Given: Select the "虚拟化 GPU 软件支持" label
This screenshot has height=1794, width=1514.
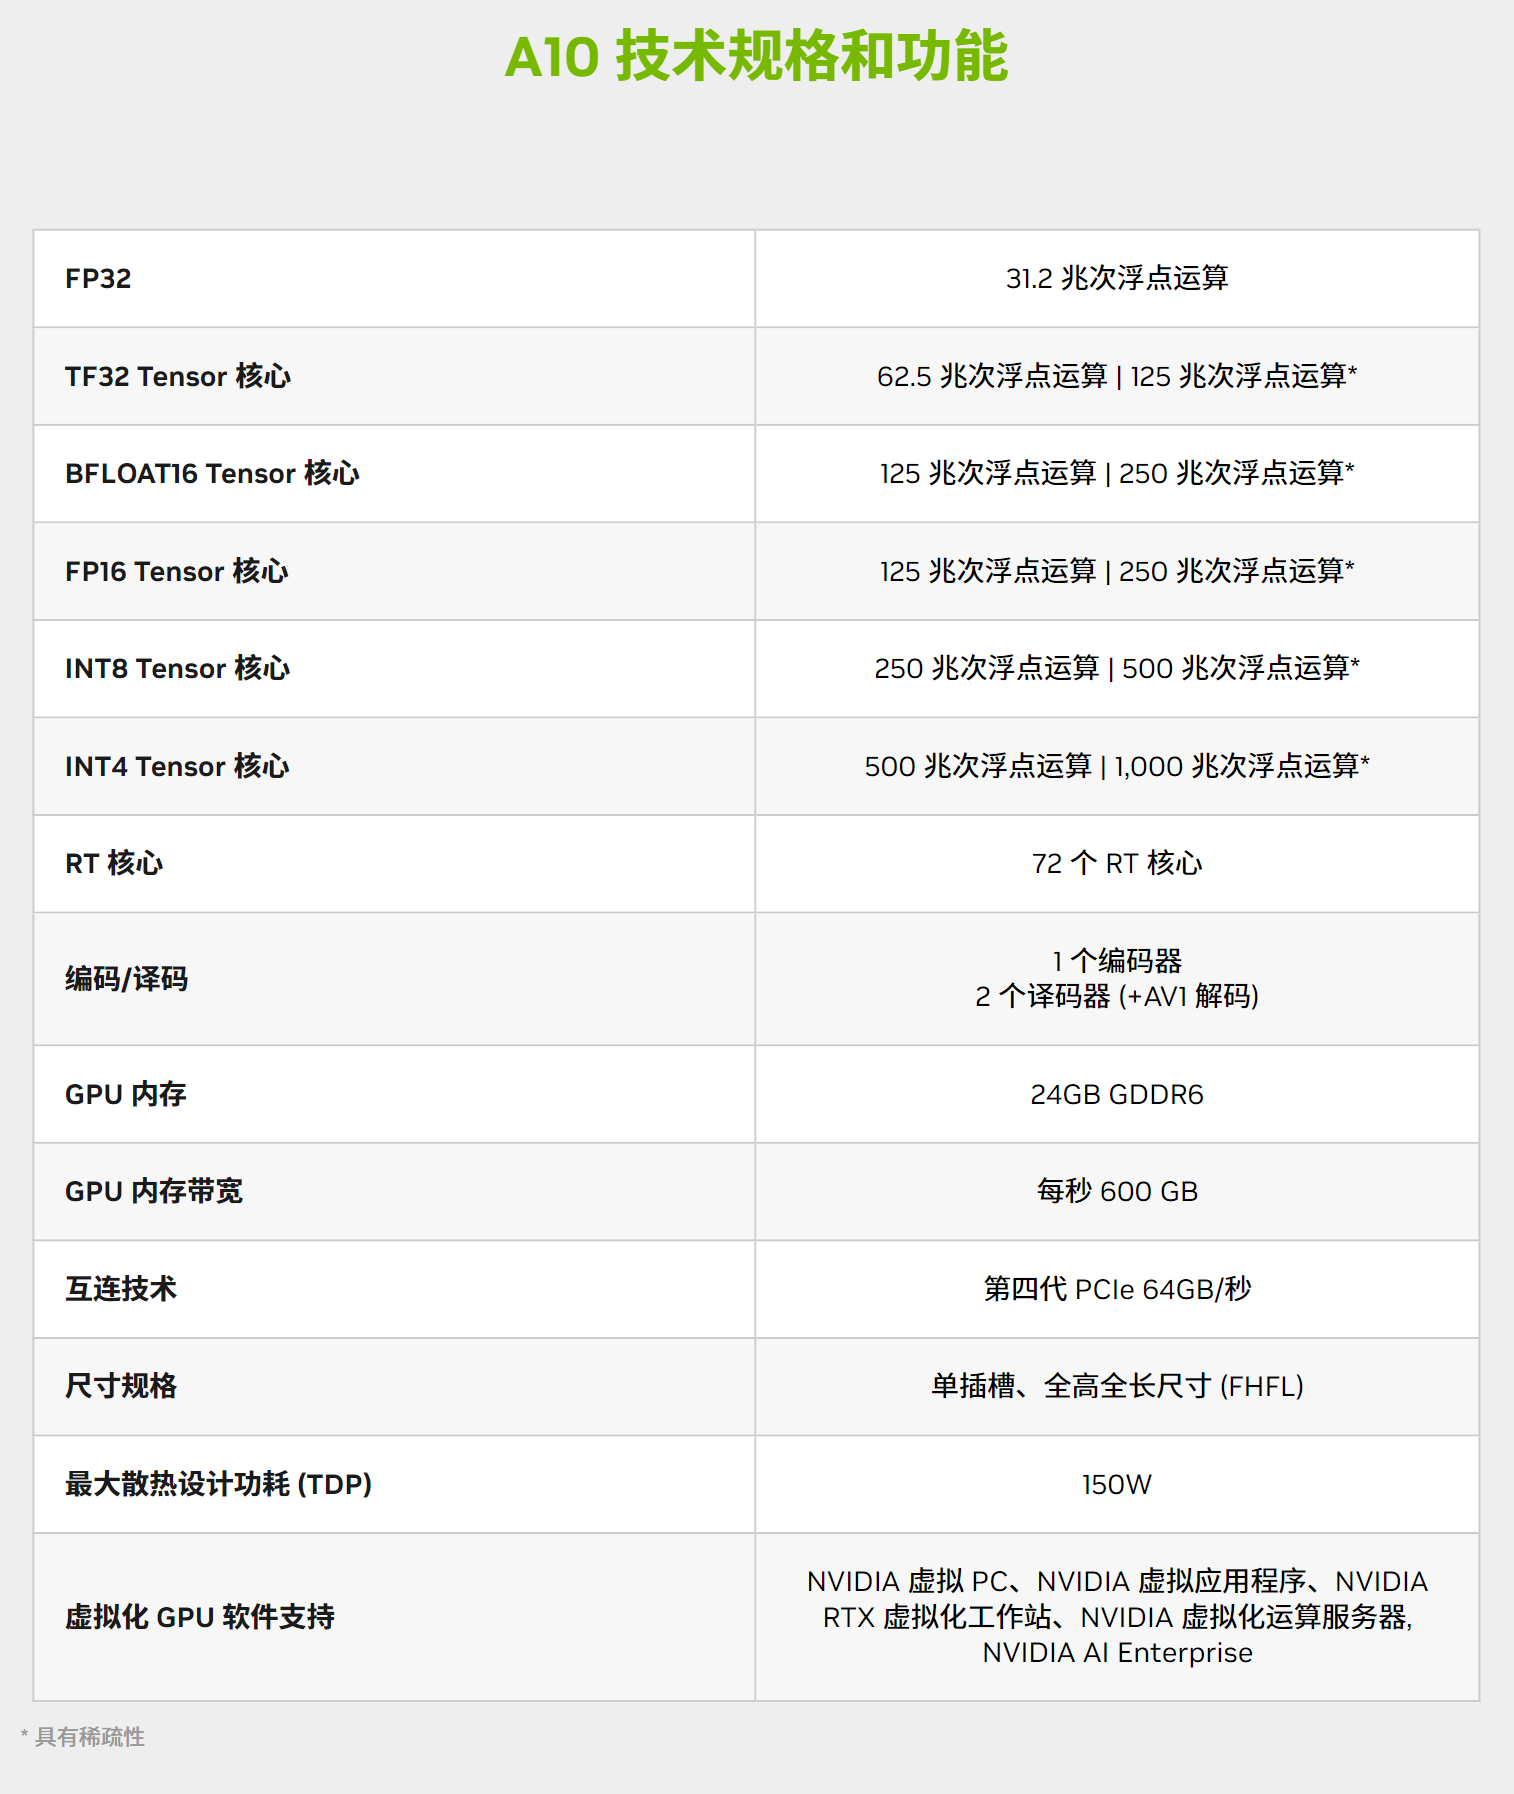Looking at the screenshot, I should tap(200, 1617).
